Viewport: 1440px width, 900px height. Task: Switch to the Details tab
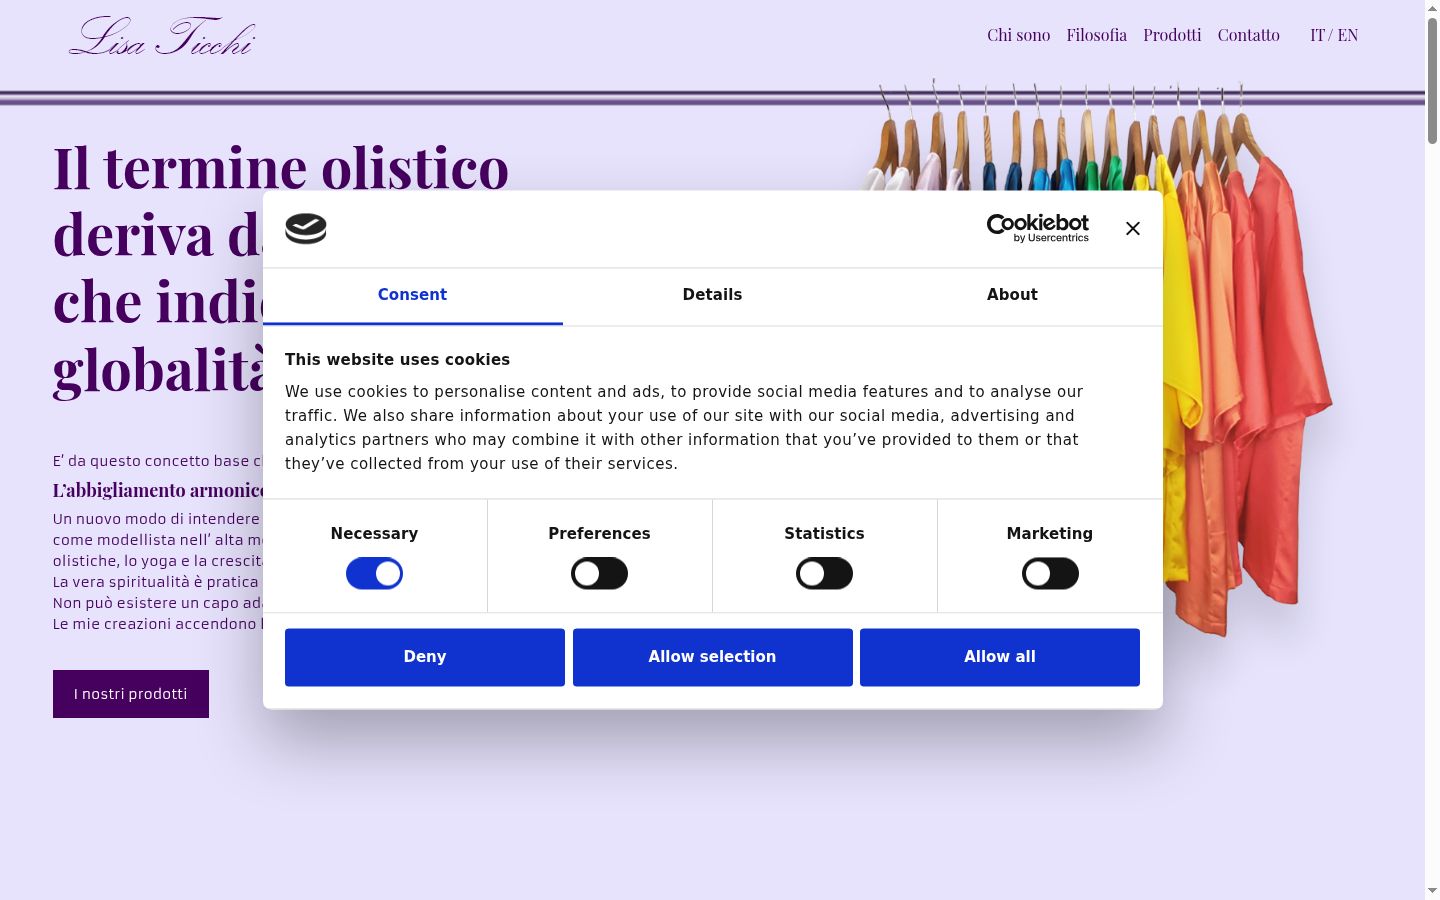[712, 295]
